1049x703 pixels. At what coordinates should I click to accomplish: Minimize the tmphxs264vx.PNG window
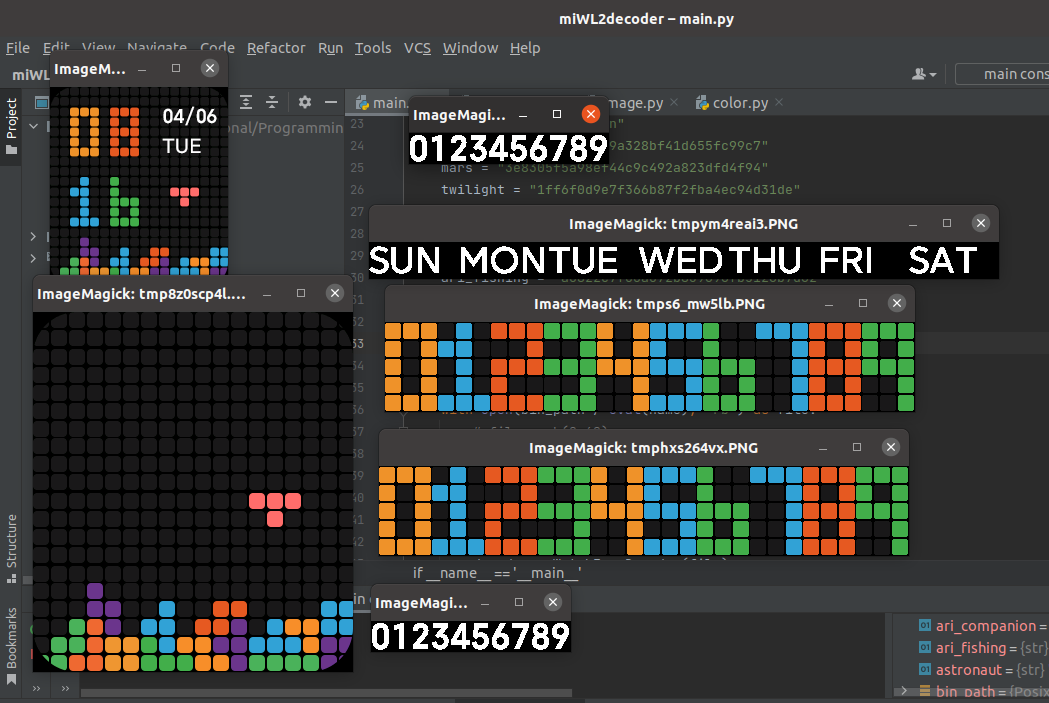pyautogui.click(x=822, y=448)
